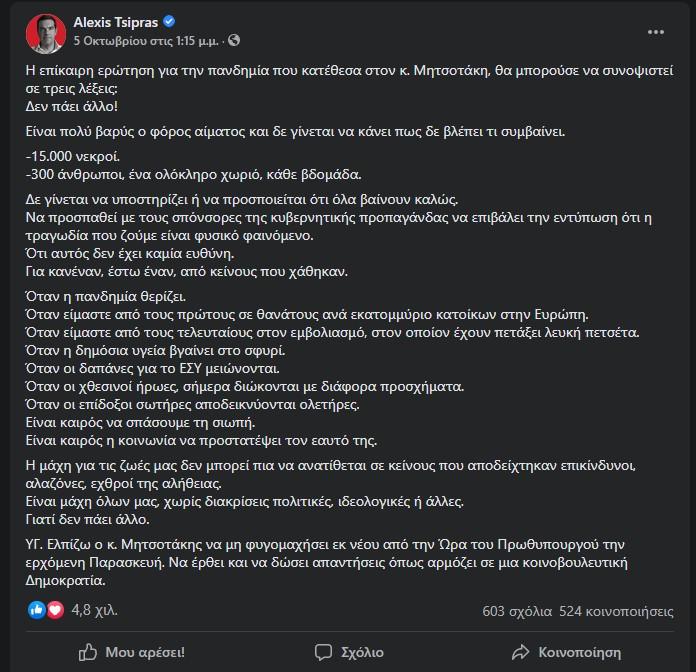Click the speech bubble comment icon
696x672 pixels.
[x=323, y=652]
